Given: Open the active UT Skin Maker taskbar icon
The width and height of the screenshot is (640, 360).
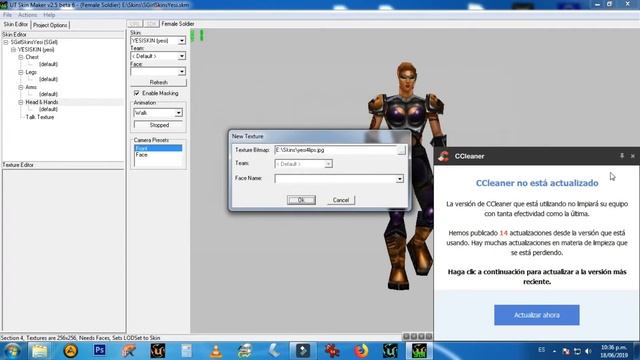Looking at the screenshot, I should click(x=419, y=351).
